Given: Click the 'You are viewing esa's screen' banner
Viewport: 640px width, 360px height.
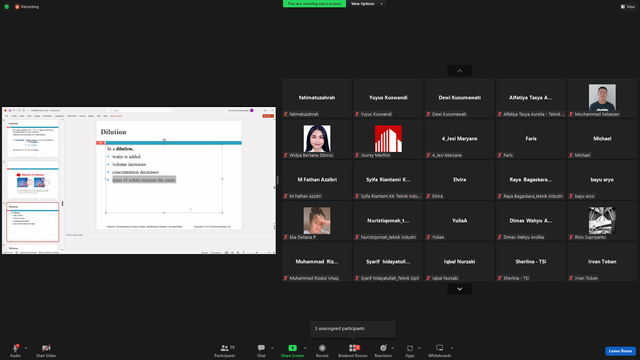Looking at the screenshot, I should click(314, 4).
